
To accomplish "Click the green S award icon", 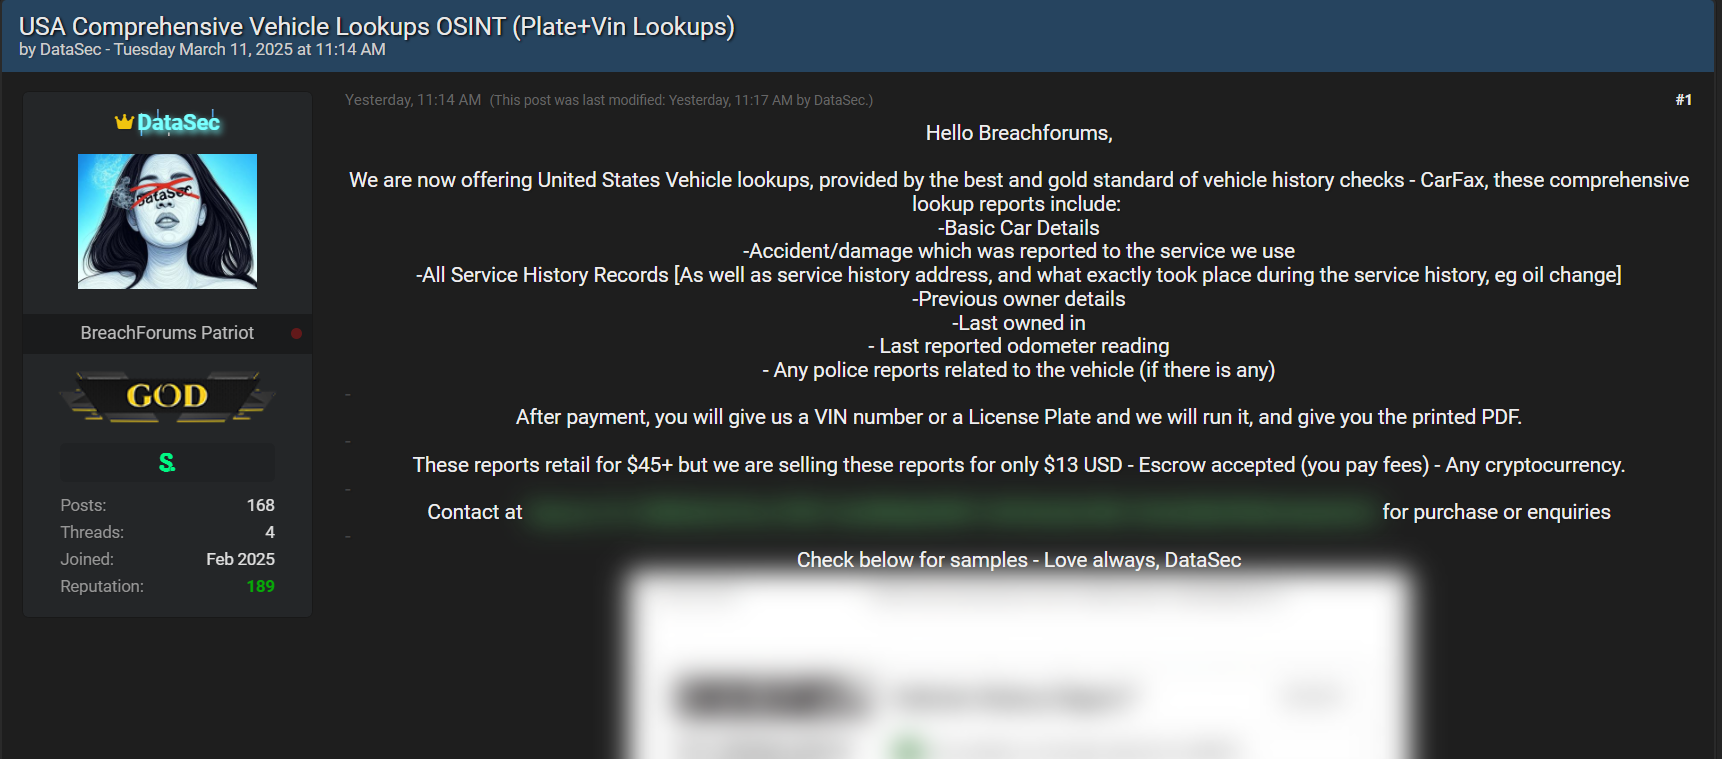I will coord(167,462).
